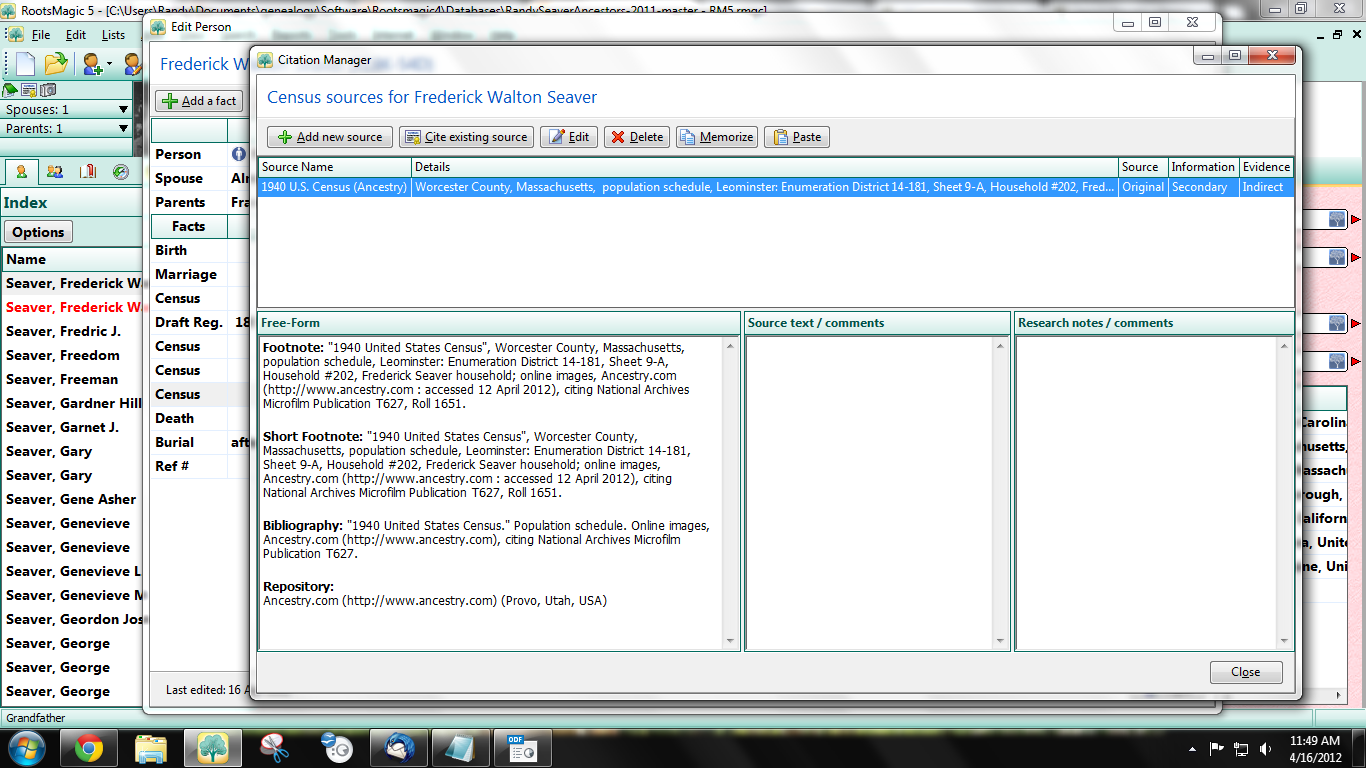Close the Citation Manager with Close button
Viewport: 1366px width, 768px height.
1245,671
